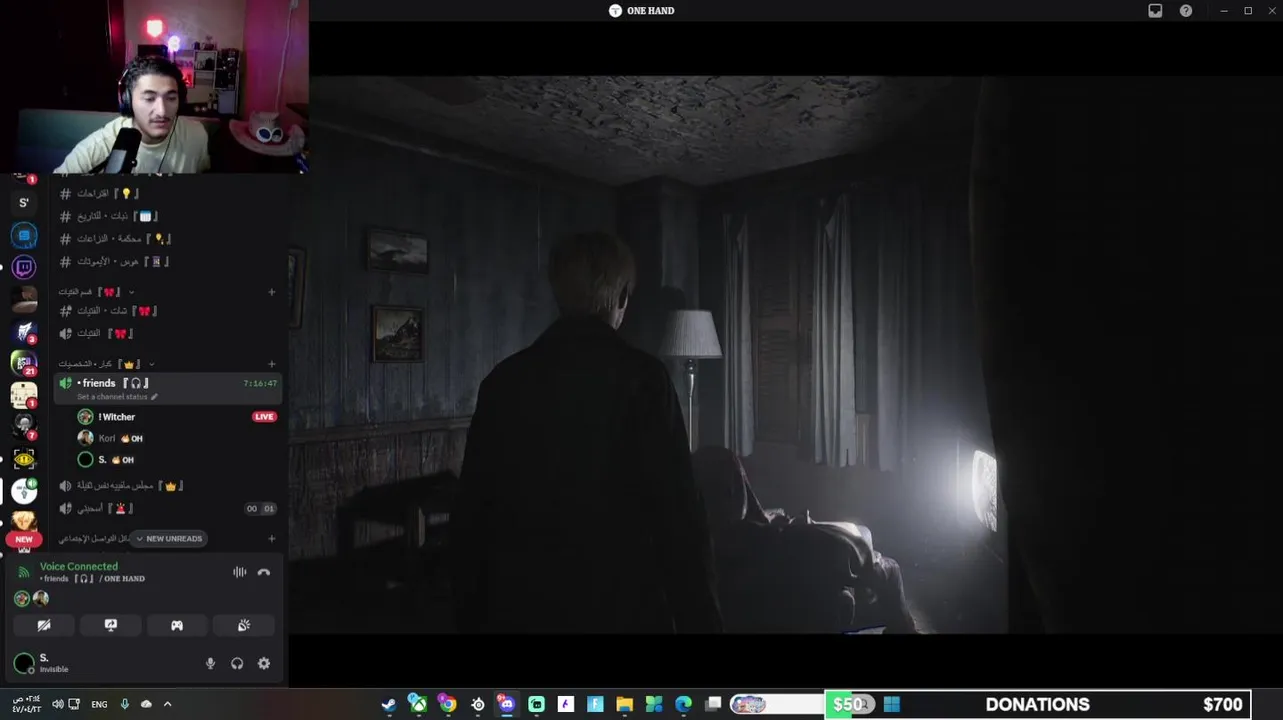Deafen audio using the headphones icon
1283x720 pixels.
(x=237, y=663)
